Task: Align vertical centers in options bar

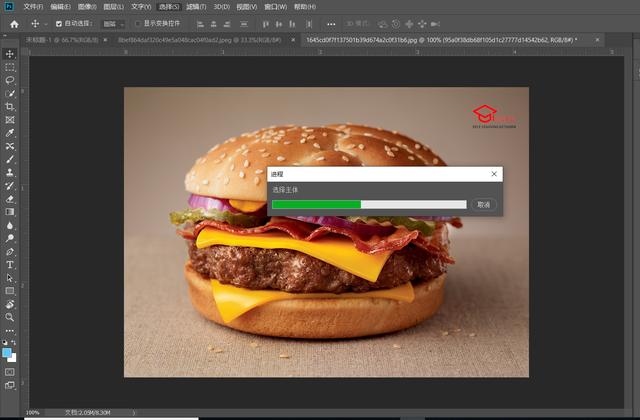Action: 279,24
